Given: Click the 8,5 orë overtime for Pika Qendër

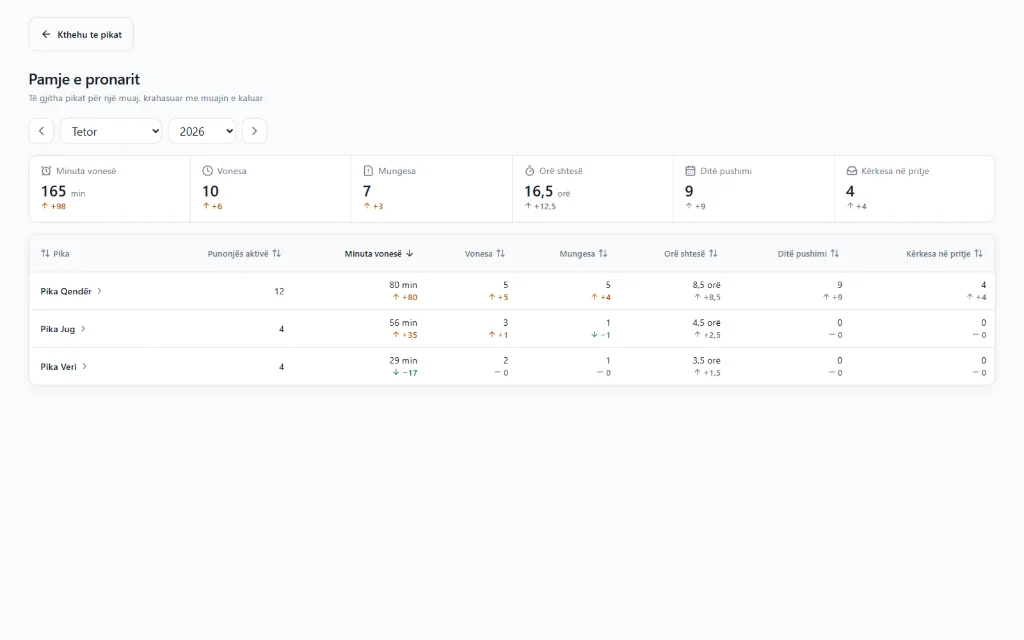Looking at the screenshot, I should click(707, 285).
